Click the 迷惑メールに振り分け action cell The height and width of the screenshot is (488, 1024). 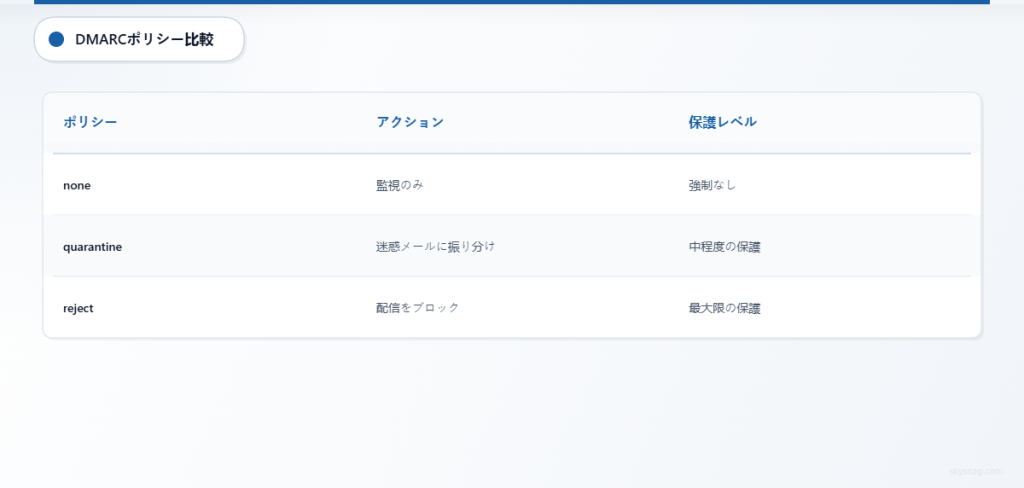436,247
